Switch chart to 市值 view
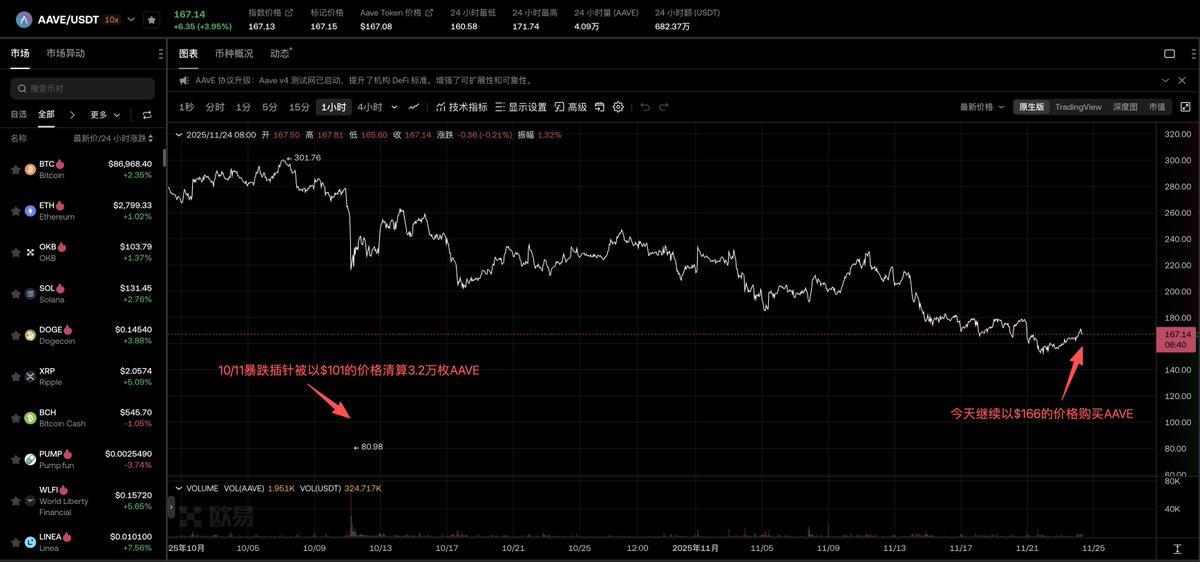 [1157, 107]
